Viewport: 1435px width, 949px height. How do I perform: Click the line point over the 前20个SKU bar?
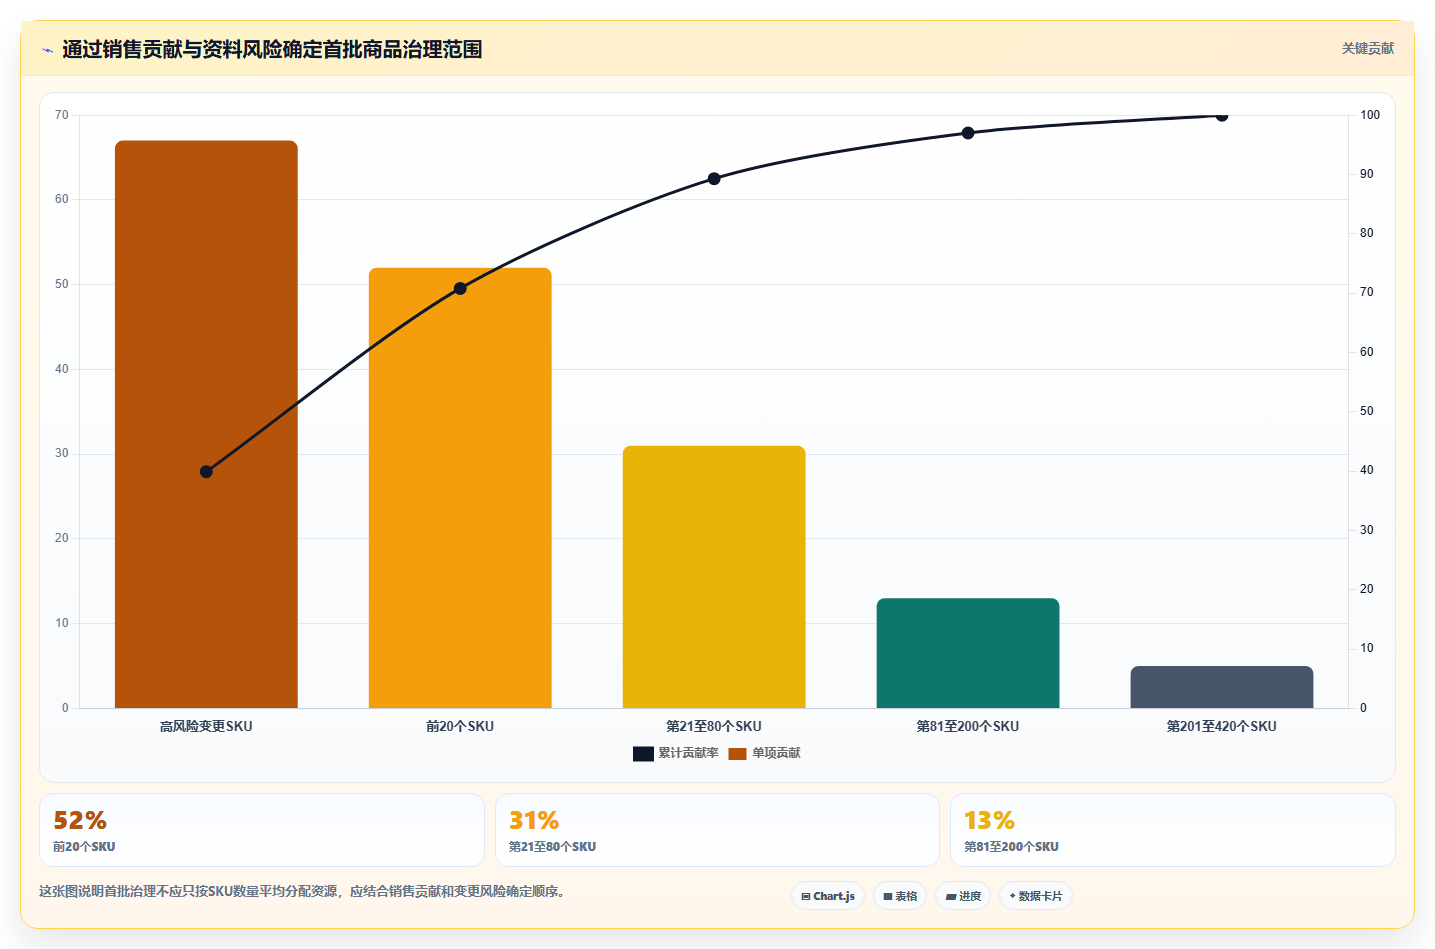pyautogui.click(x=460, y=288)
